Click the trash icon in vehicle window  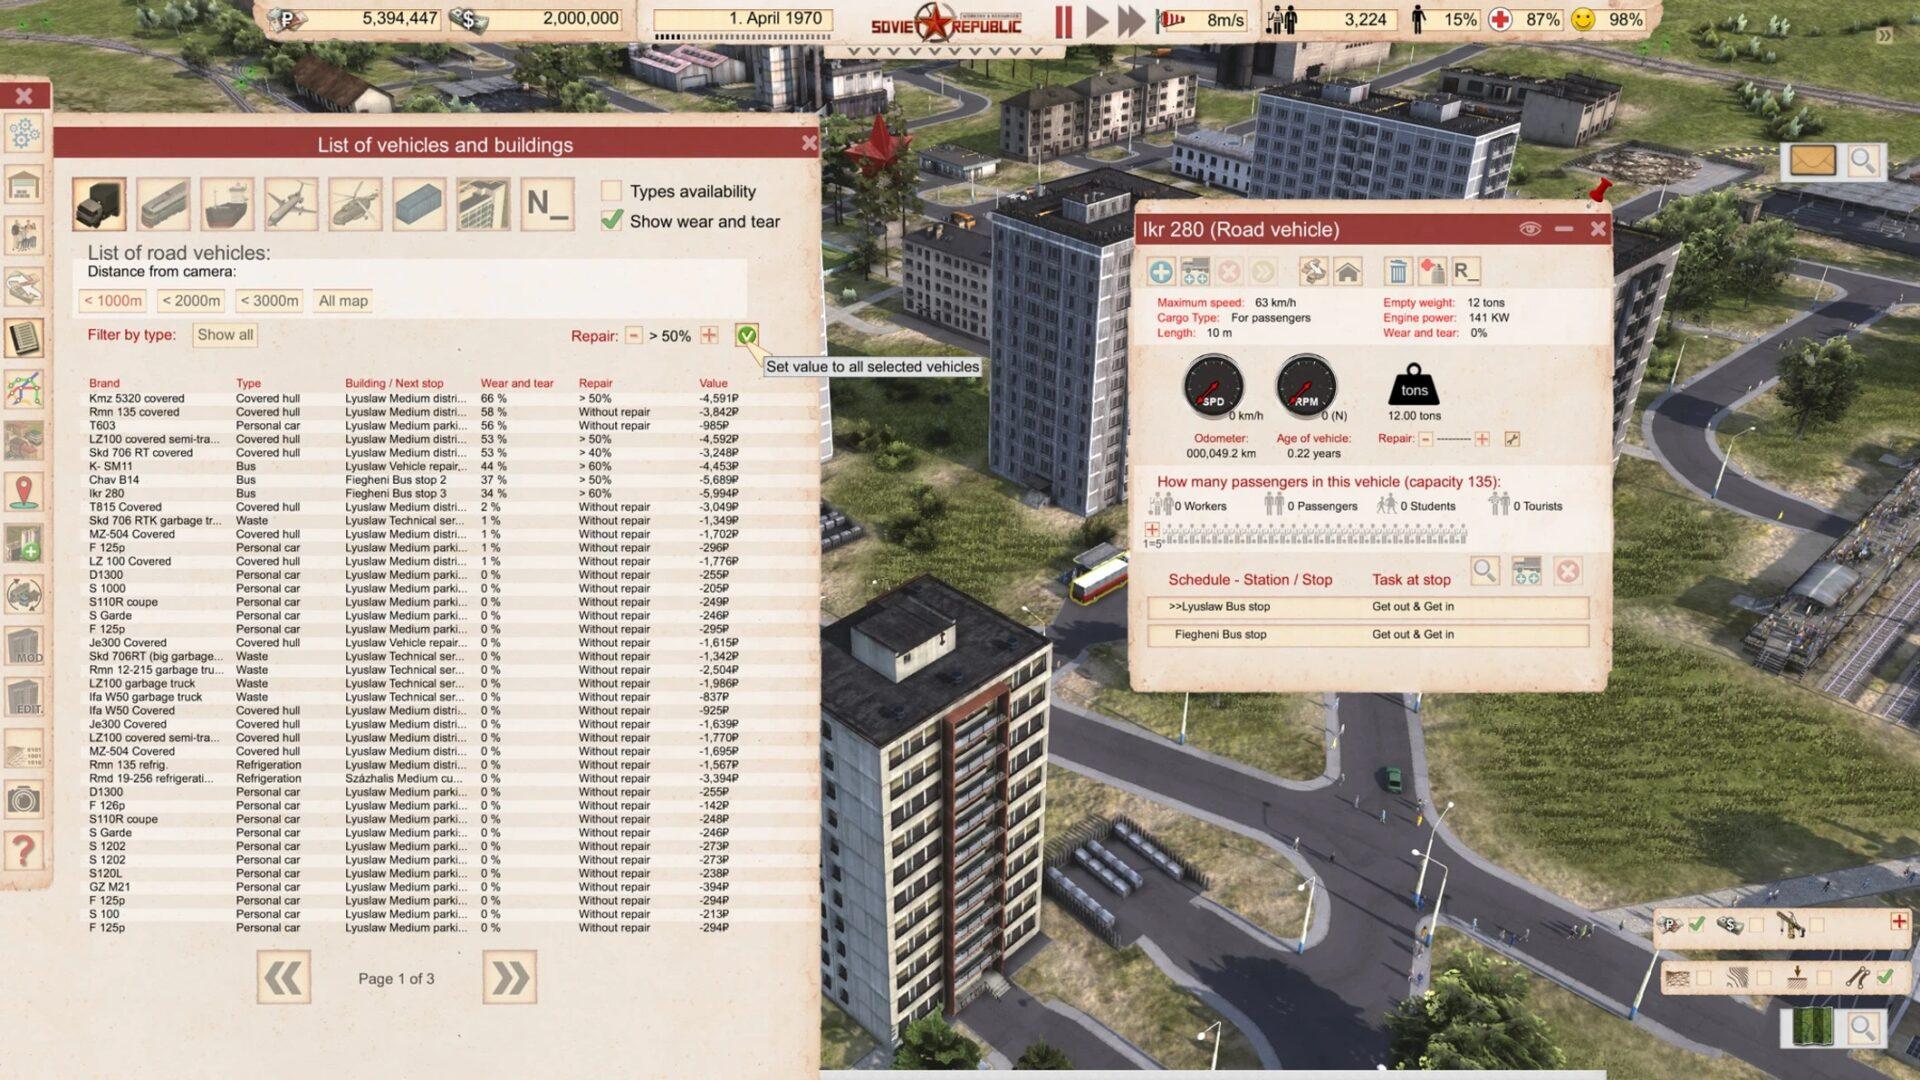point(1397,271)
